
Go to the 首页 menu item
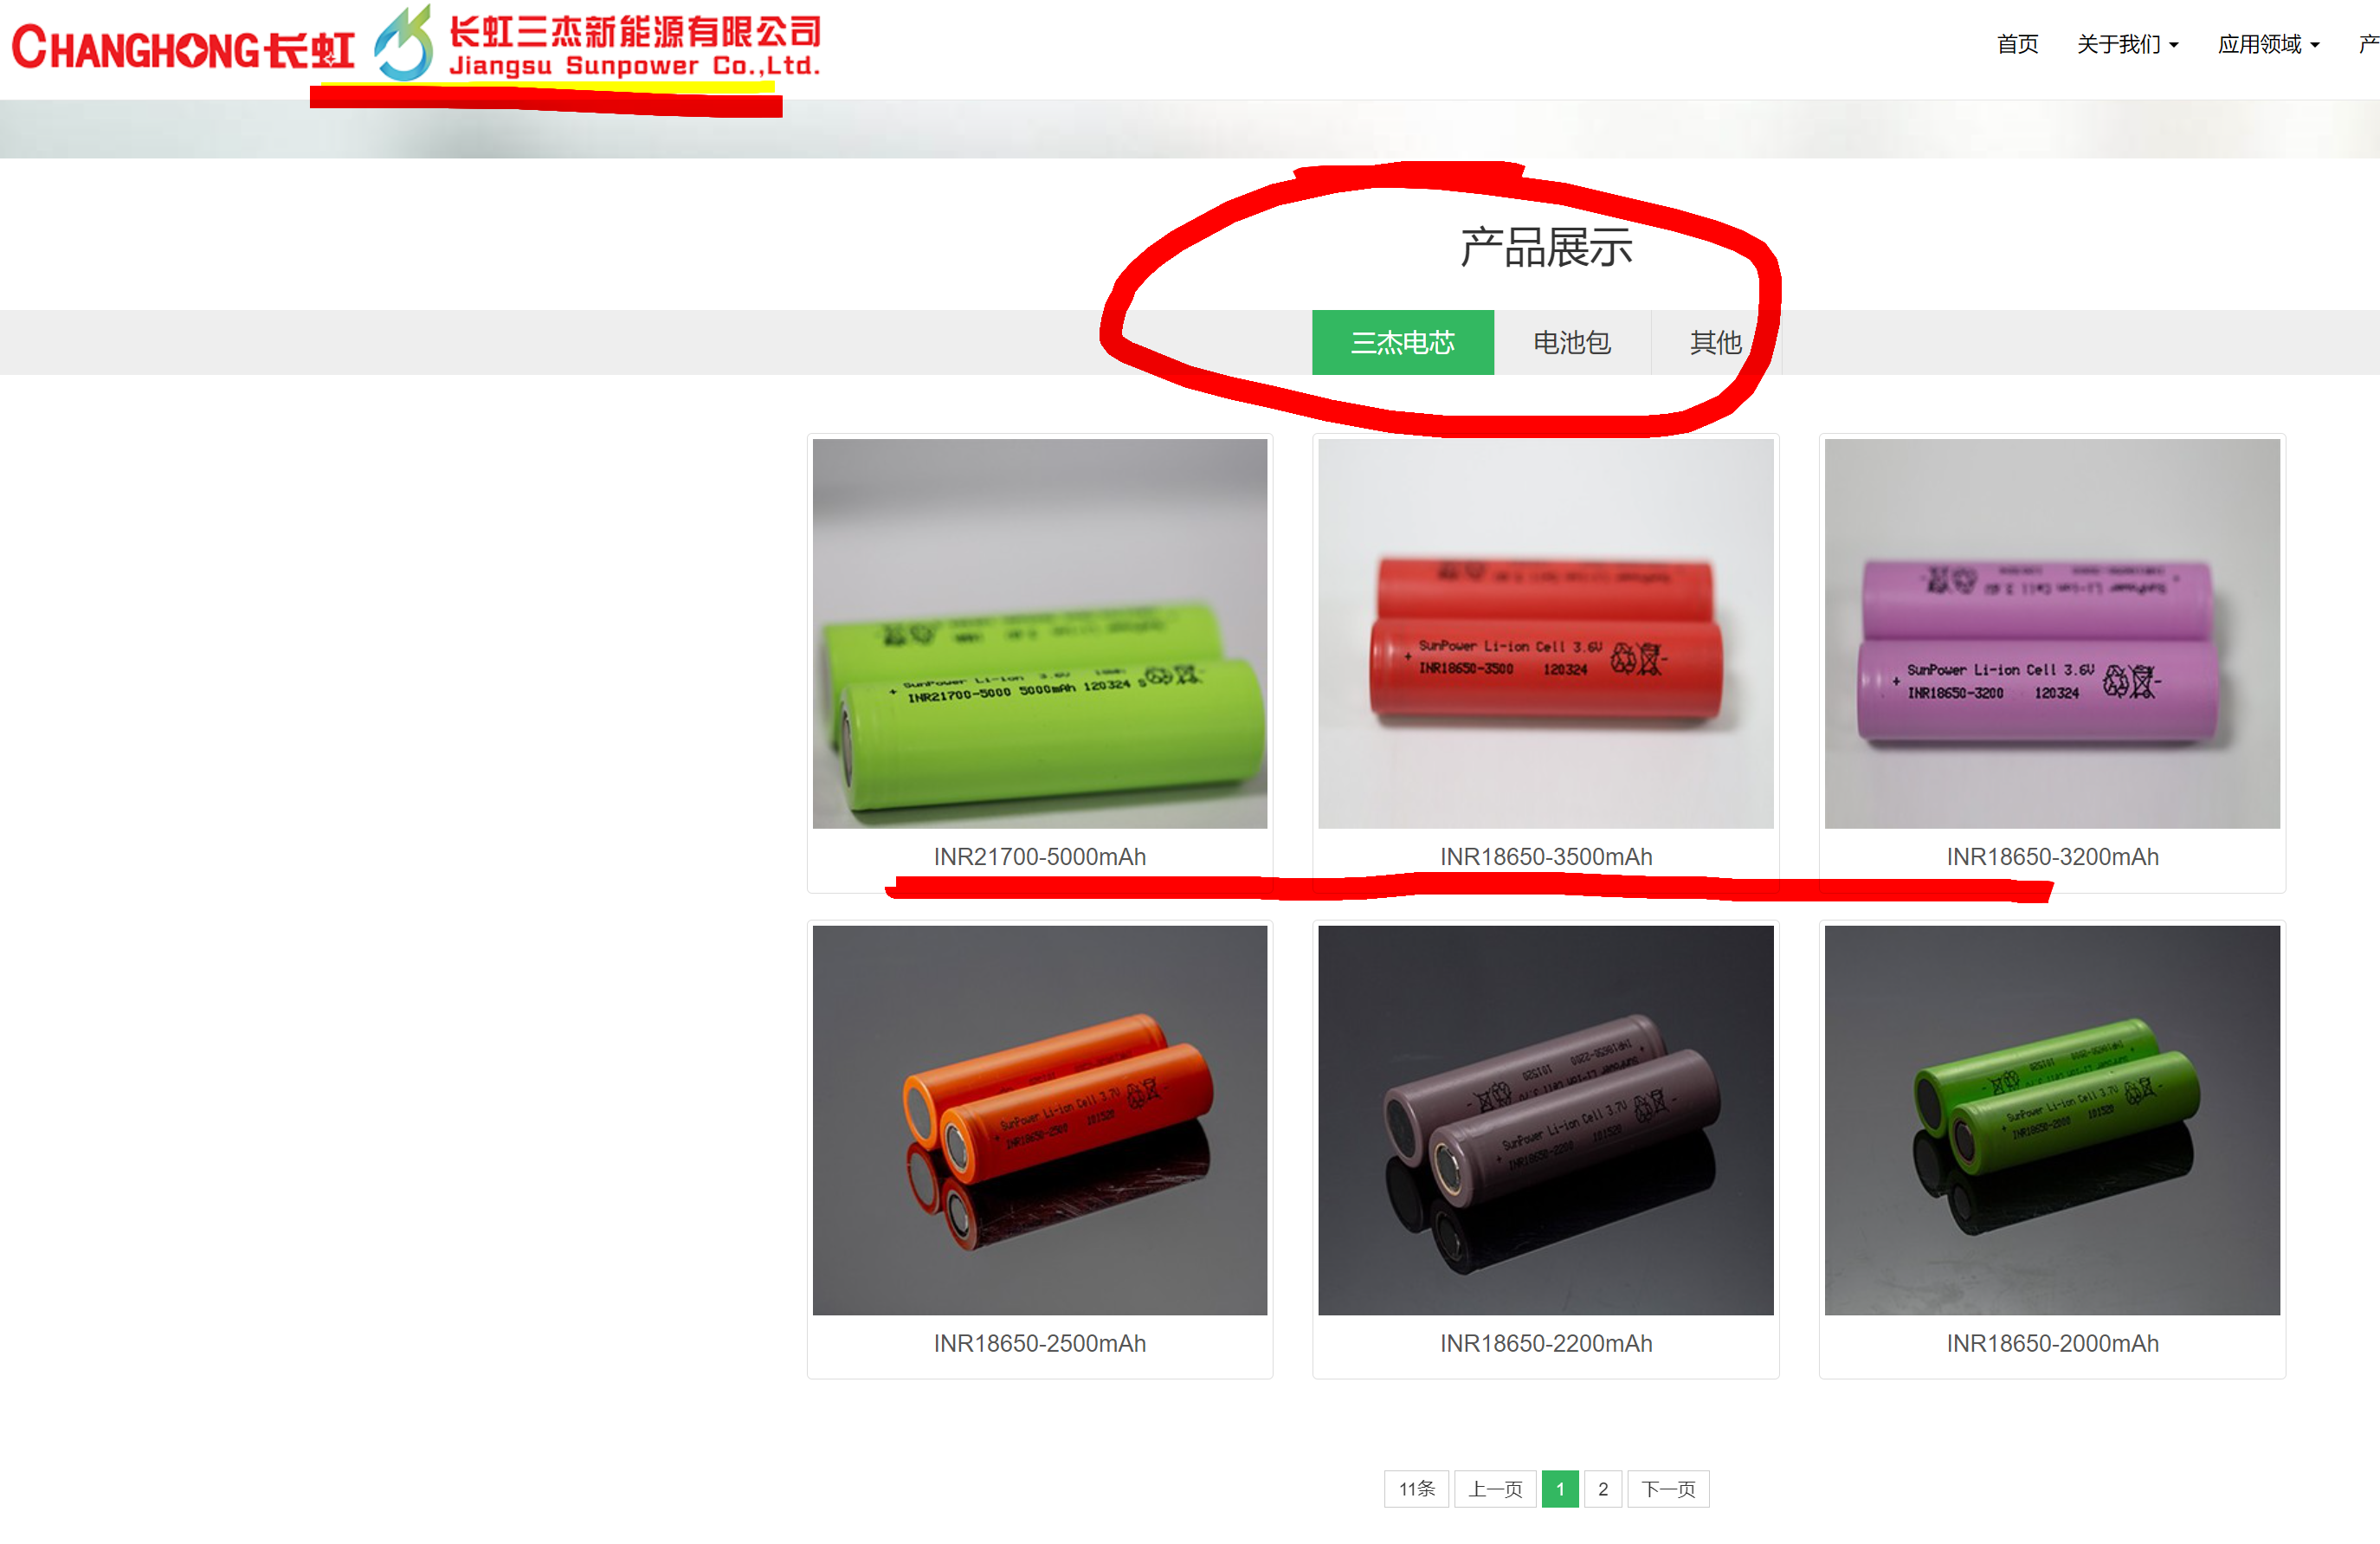click(2017, 44)
